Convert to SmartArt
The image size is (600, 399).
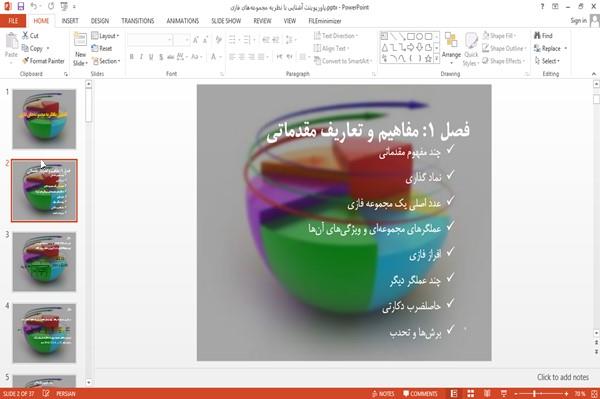pyautogui.click(x=343, y=61)
